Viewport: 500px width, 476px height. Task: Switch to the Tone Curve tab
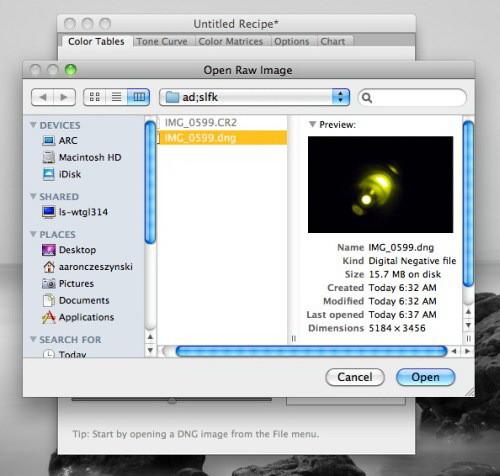pyautogui.click(x=162, y=41)
